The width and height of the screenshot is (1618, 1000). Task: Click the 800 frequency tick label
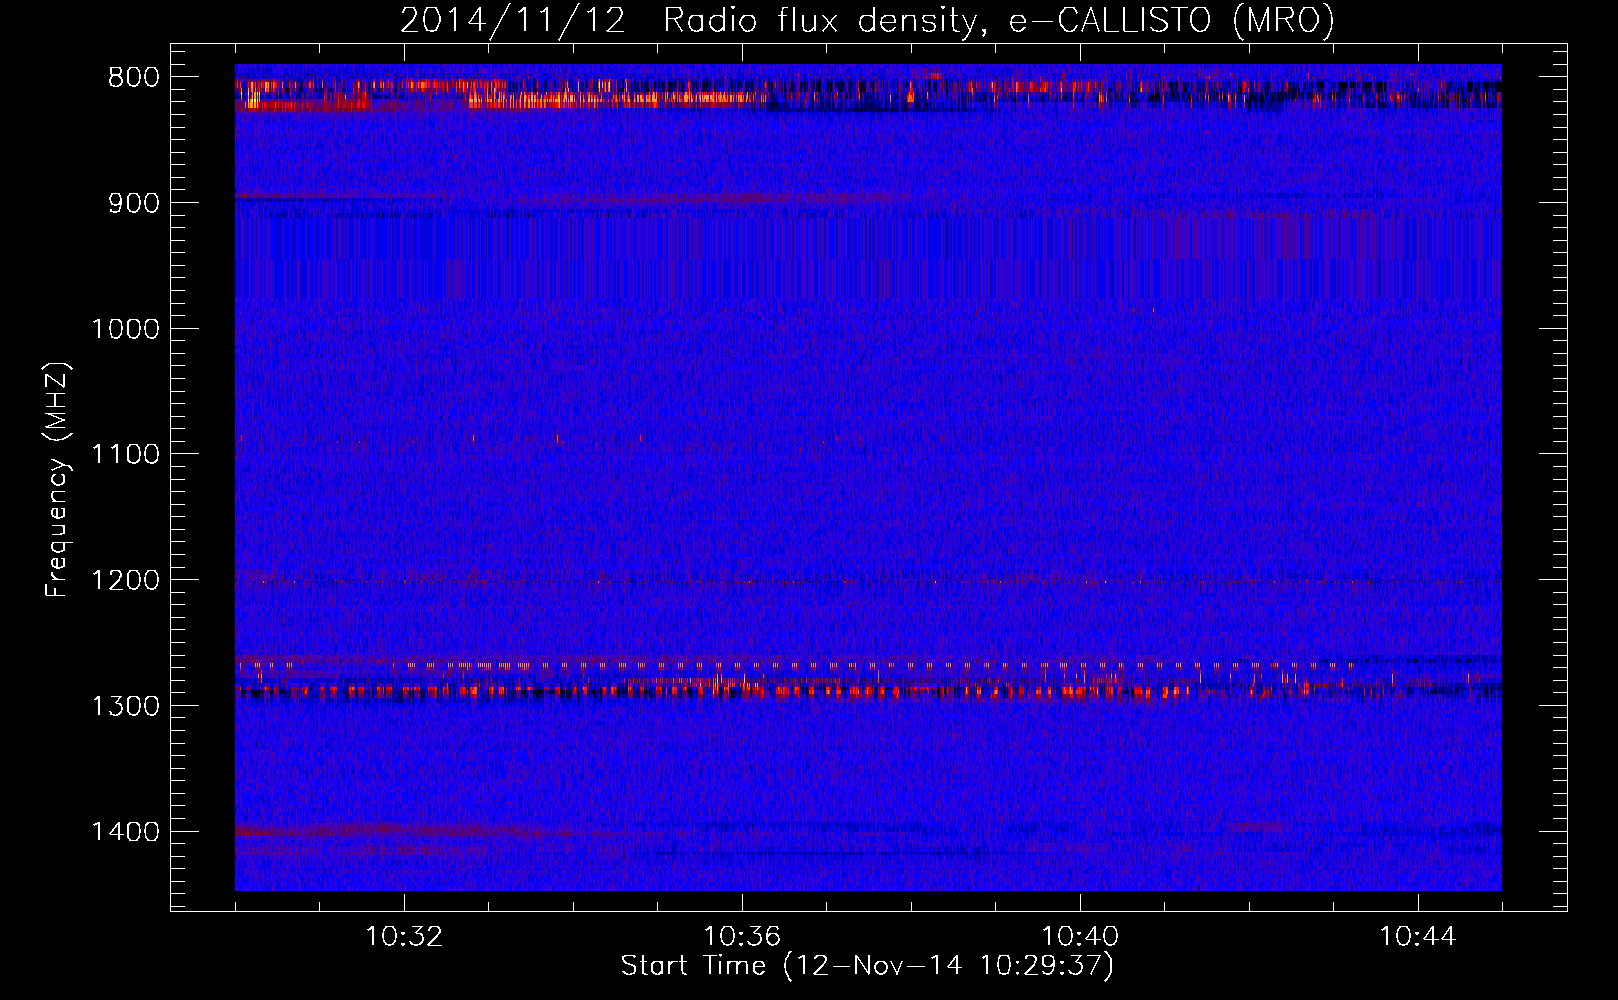pyautogui.click(x=134, y=78)
